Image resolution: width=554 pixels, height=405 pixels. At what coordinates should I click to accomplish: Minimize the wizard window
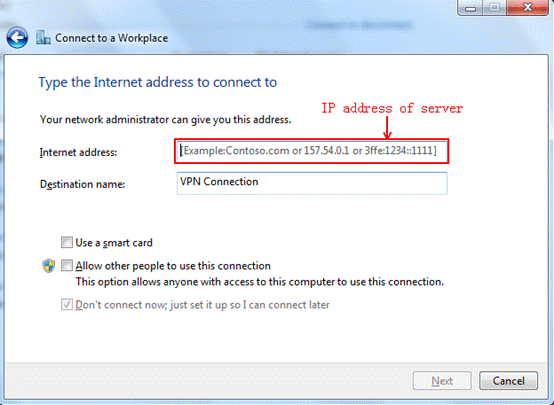pyautogui.click(x=470, y=8)
